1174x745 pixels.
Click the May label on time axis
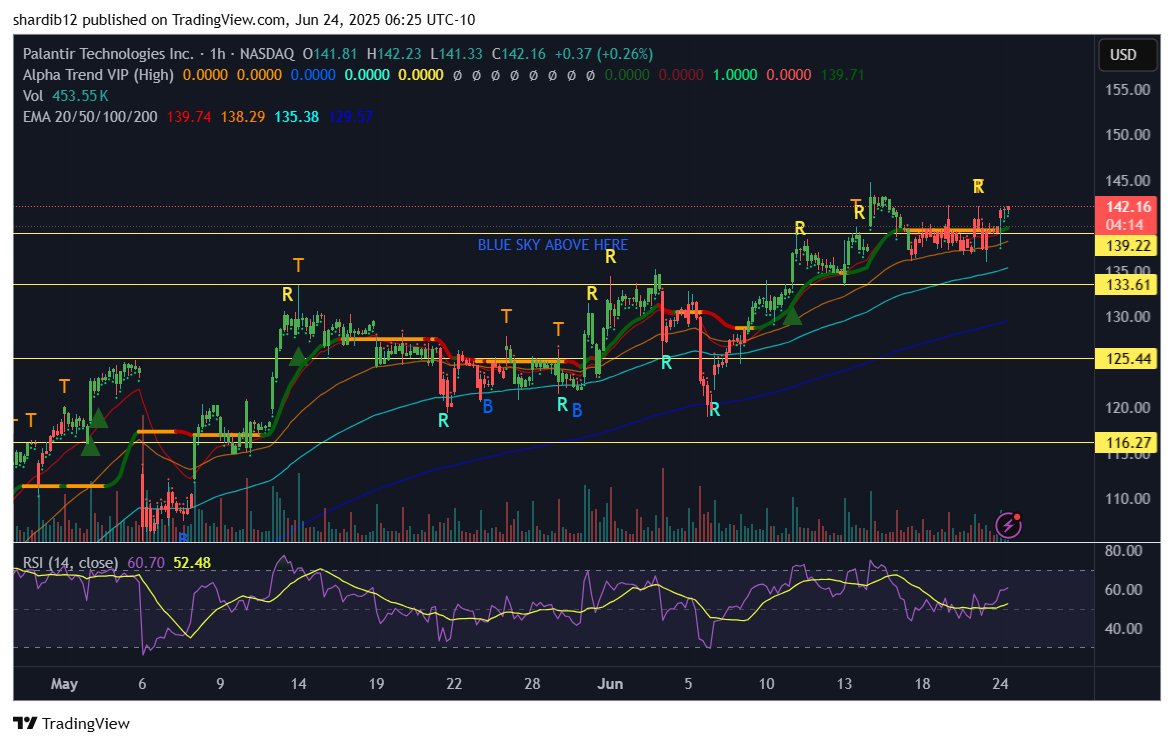(64, 684)
